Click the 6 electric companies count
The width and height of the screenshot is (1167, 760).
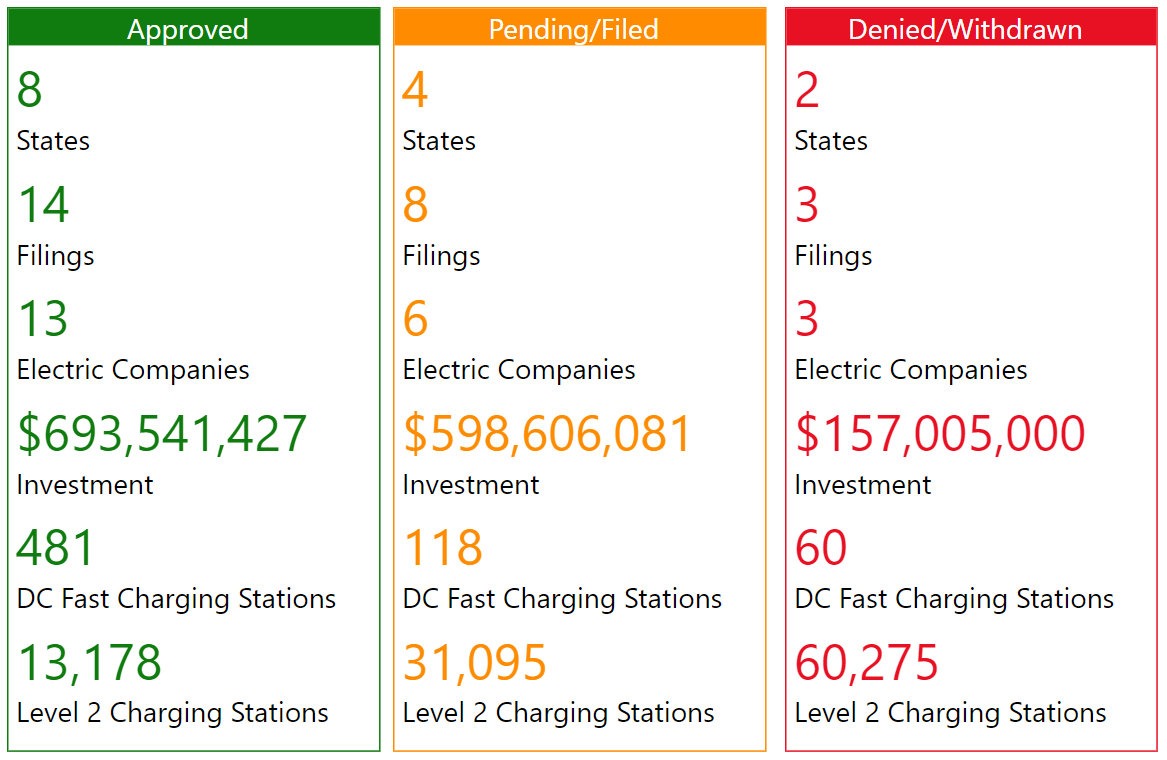(x=415, y=320)
